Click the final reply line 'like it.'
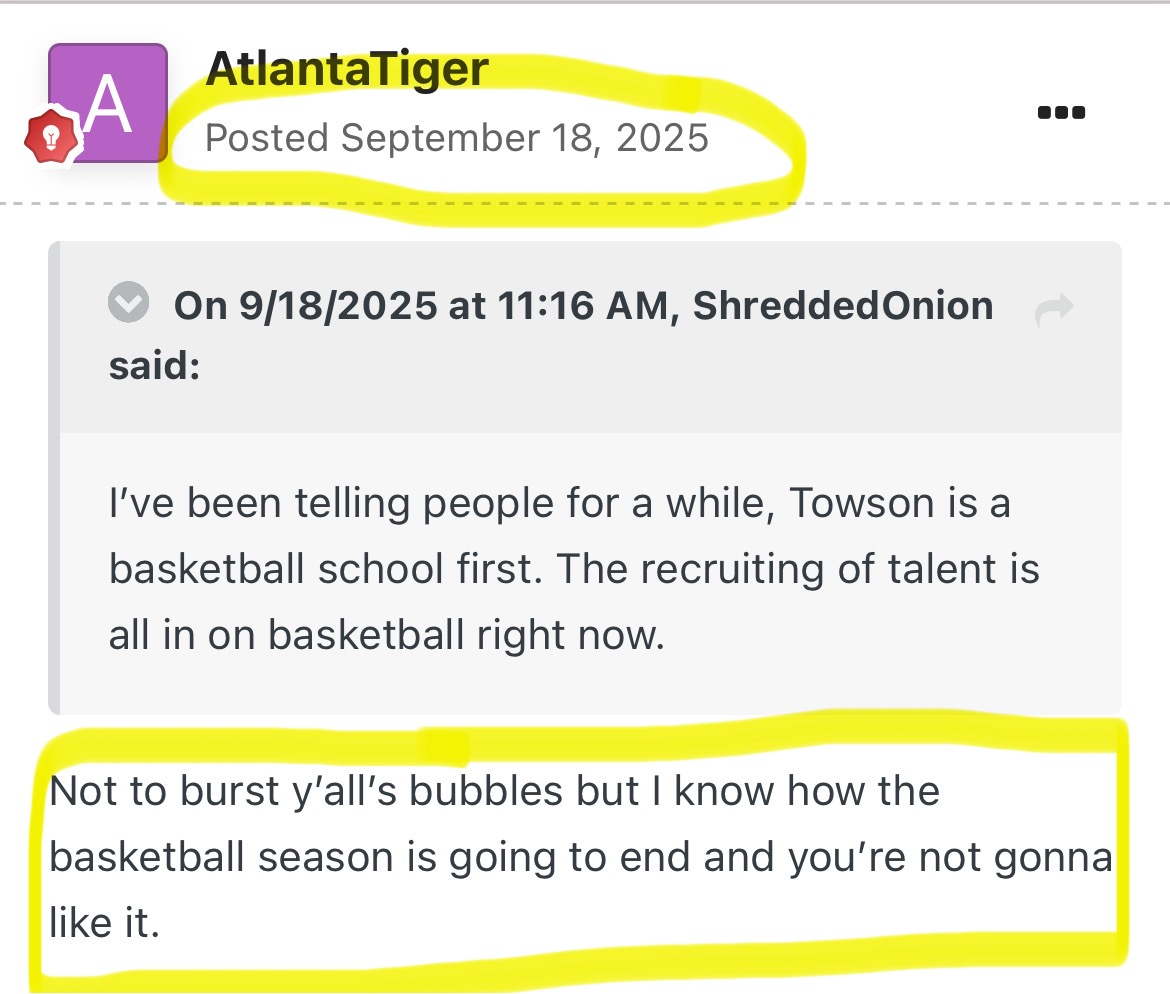This screenshot has height=994, width=1170. 104,923
